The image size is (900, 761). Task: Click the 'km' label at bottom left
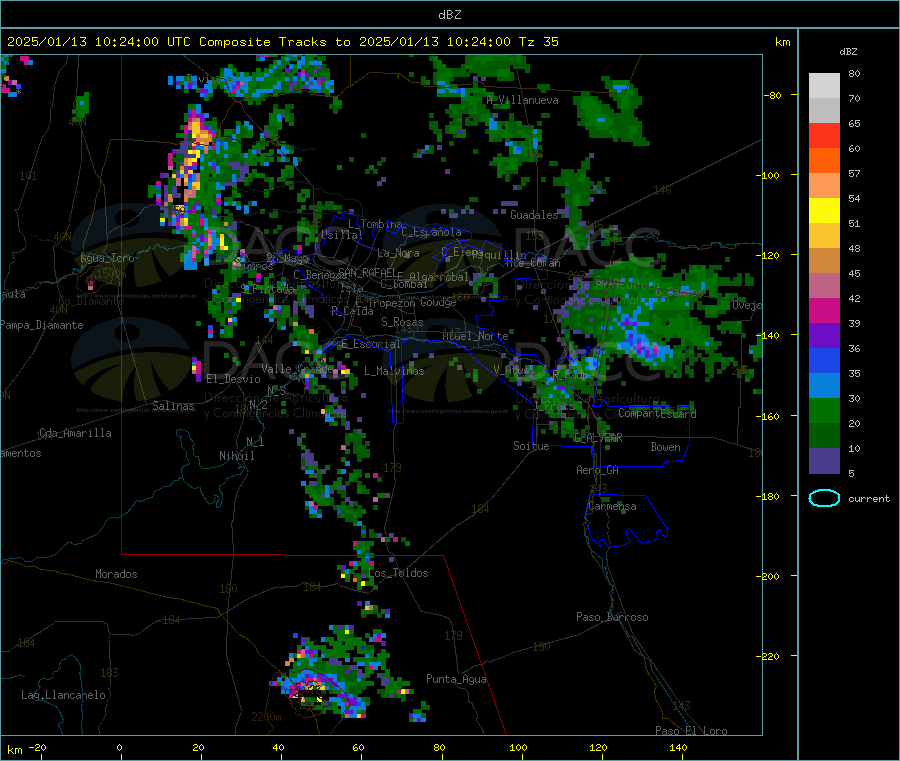click(15, 750)
